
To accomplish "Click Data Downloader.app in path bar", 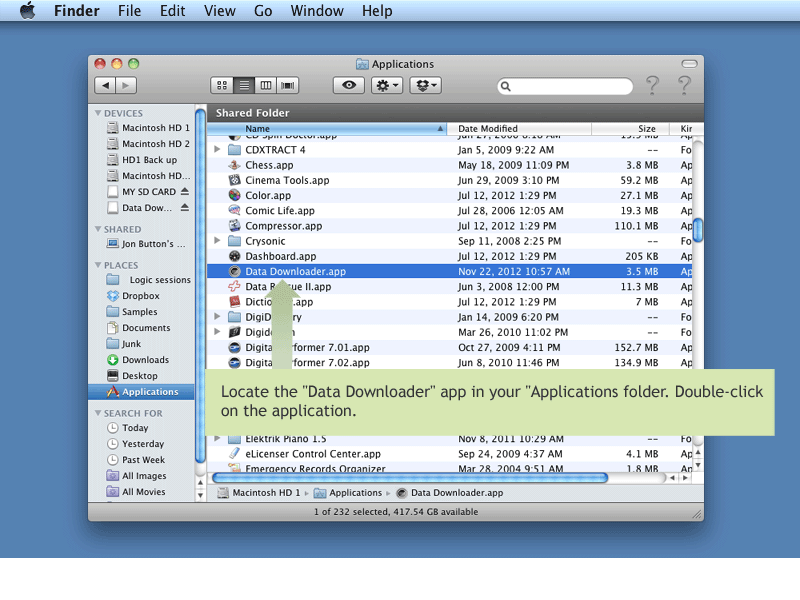I will pyautogui.click(x=449, y=492).
